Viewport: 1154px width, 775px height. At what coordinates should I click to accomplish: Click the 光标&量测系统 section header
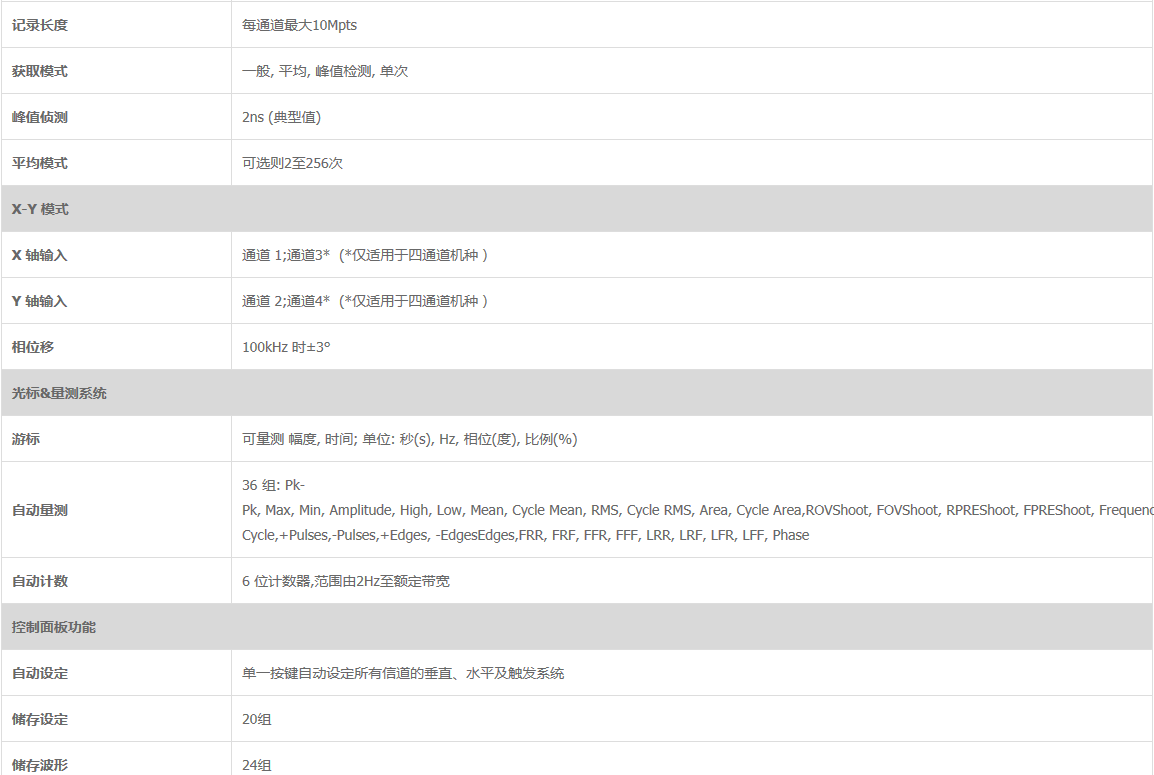(59, 393)
